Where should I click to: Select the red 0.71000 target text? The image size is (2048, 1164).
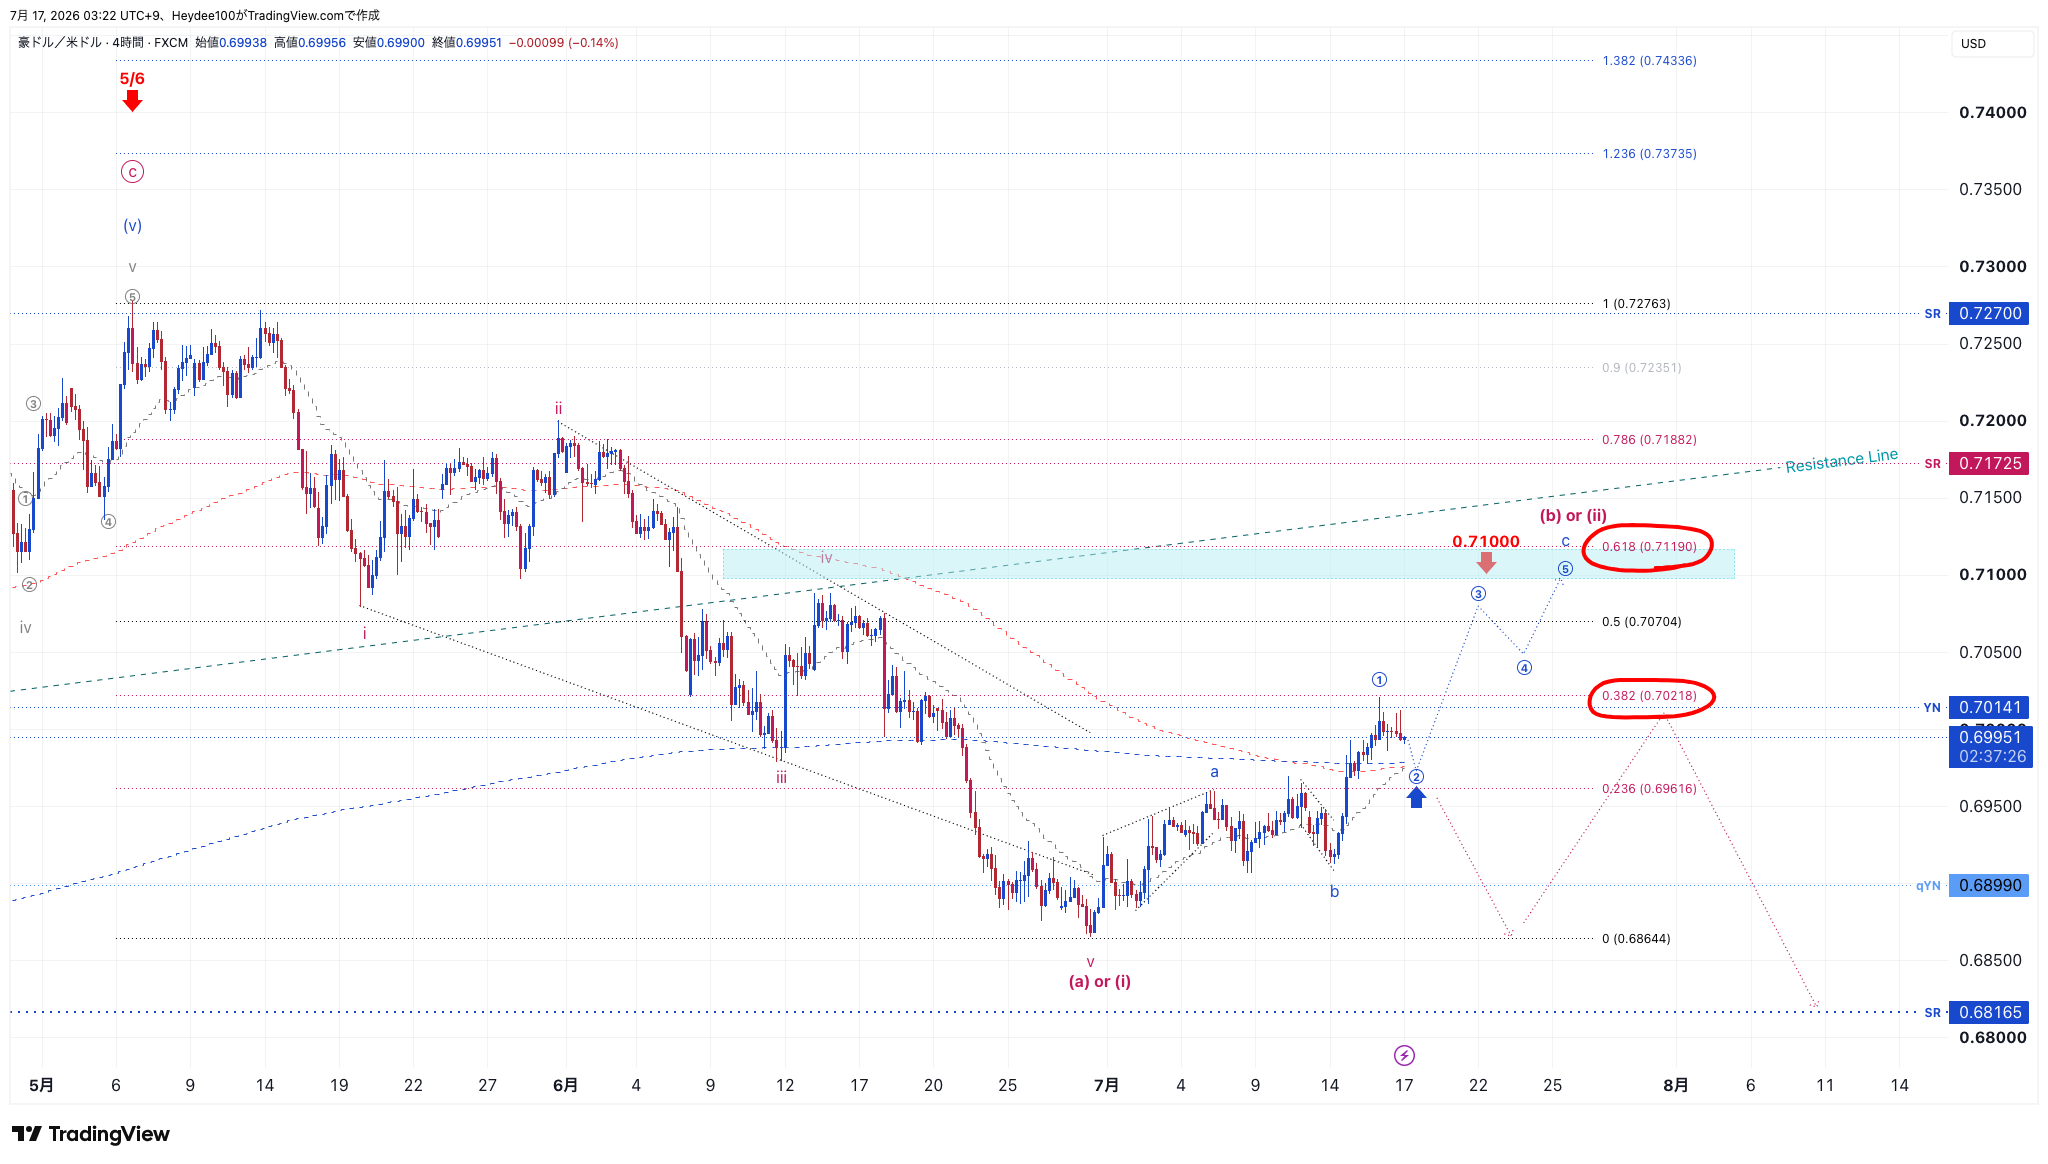pos(1486,541)
